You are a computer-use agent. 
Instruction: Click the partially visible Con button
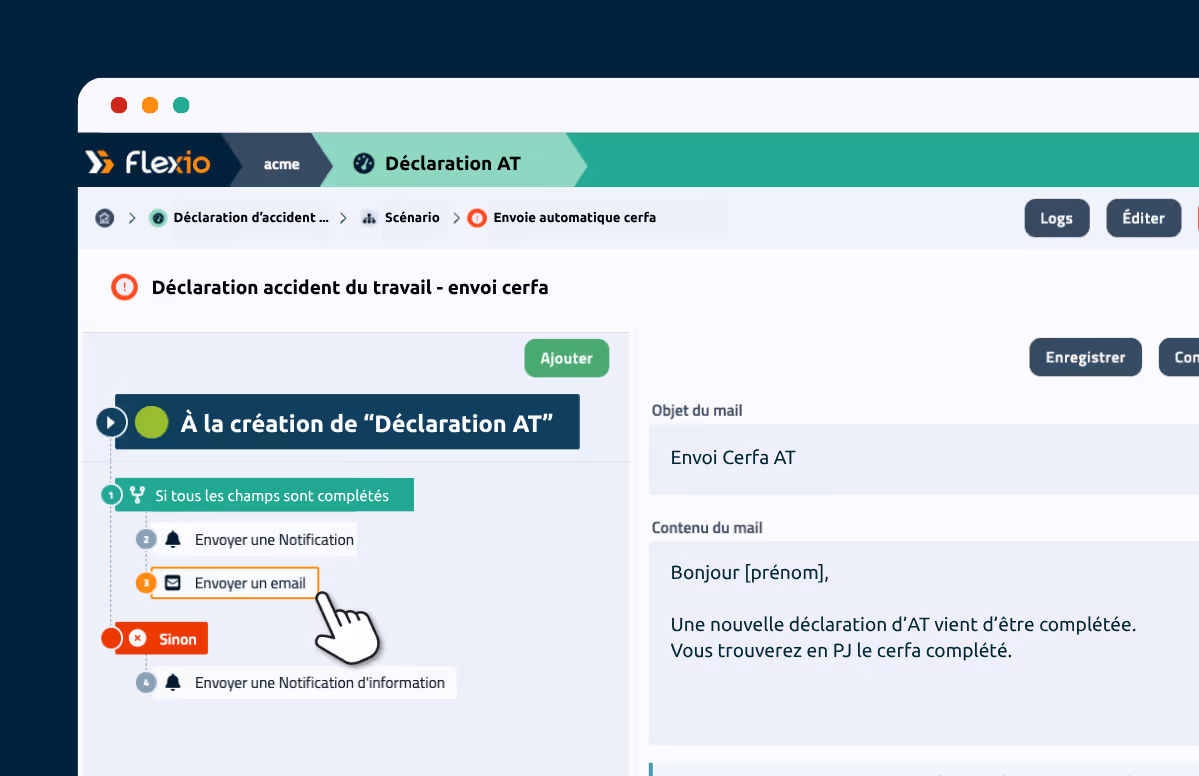click(x=1179, y=357)
